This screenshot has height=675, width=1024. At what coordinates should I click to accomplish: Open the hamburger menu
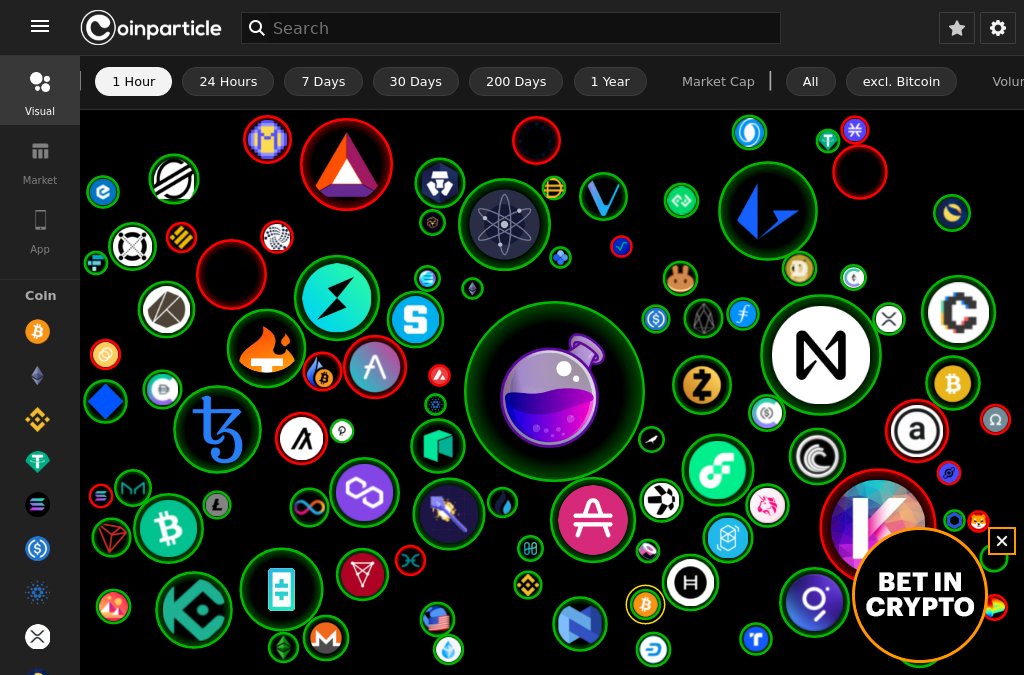[x=40, y=26]
